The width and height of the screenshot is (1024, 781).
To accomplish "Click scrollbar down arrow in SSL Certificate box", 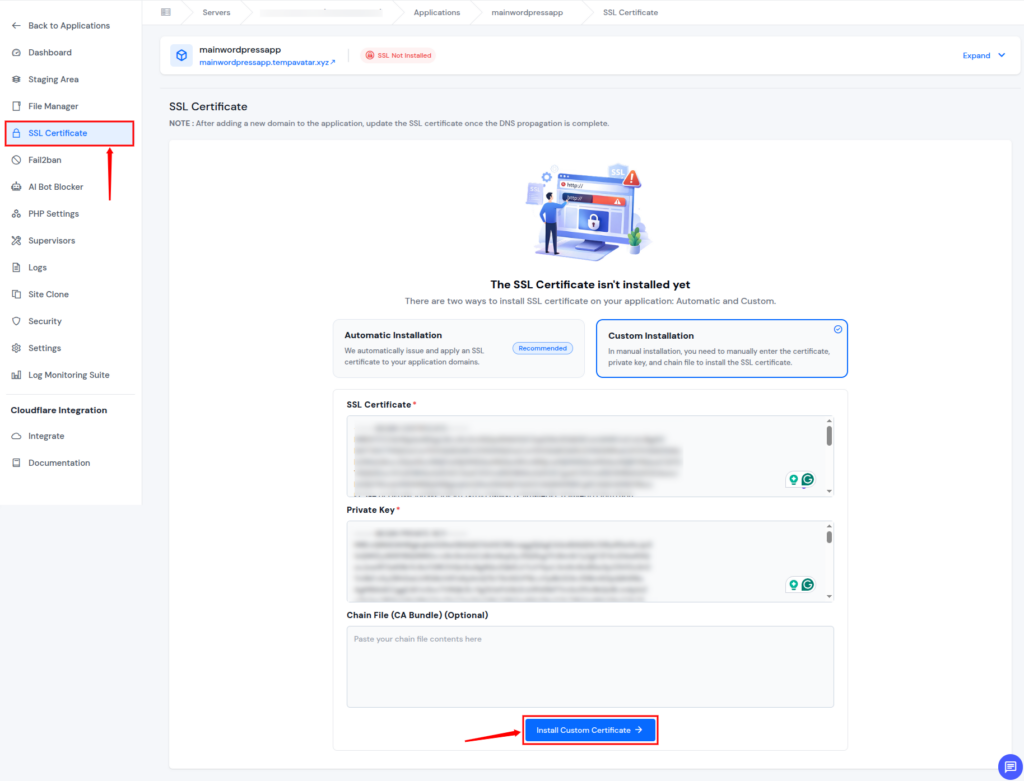I will pyautogui.click(x=829, y=491).
